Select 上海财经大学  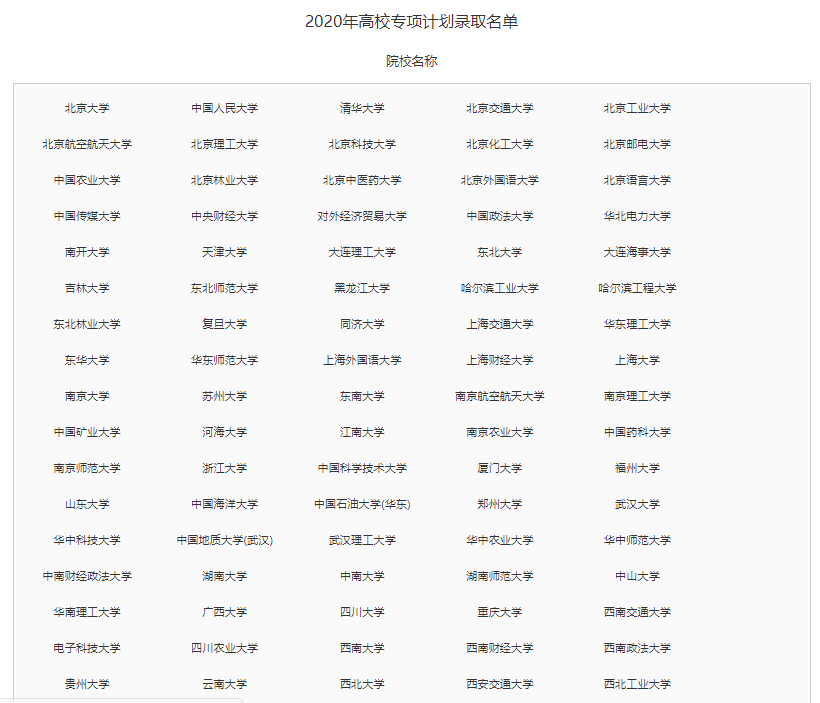click(499, 360)
